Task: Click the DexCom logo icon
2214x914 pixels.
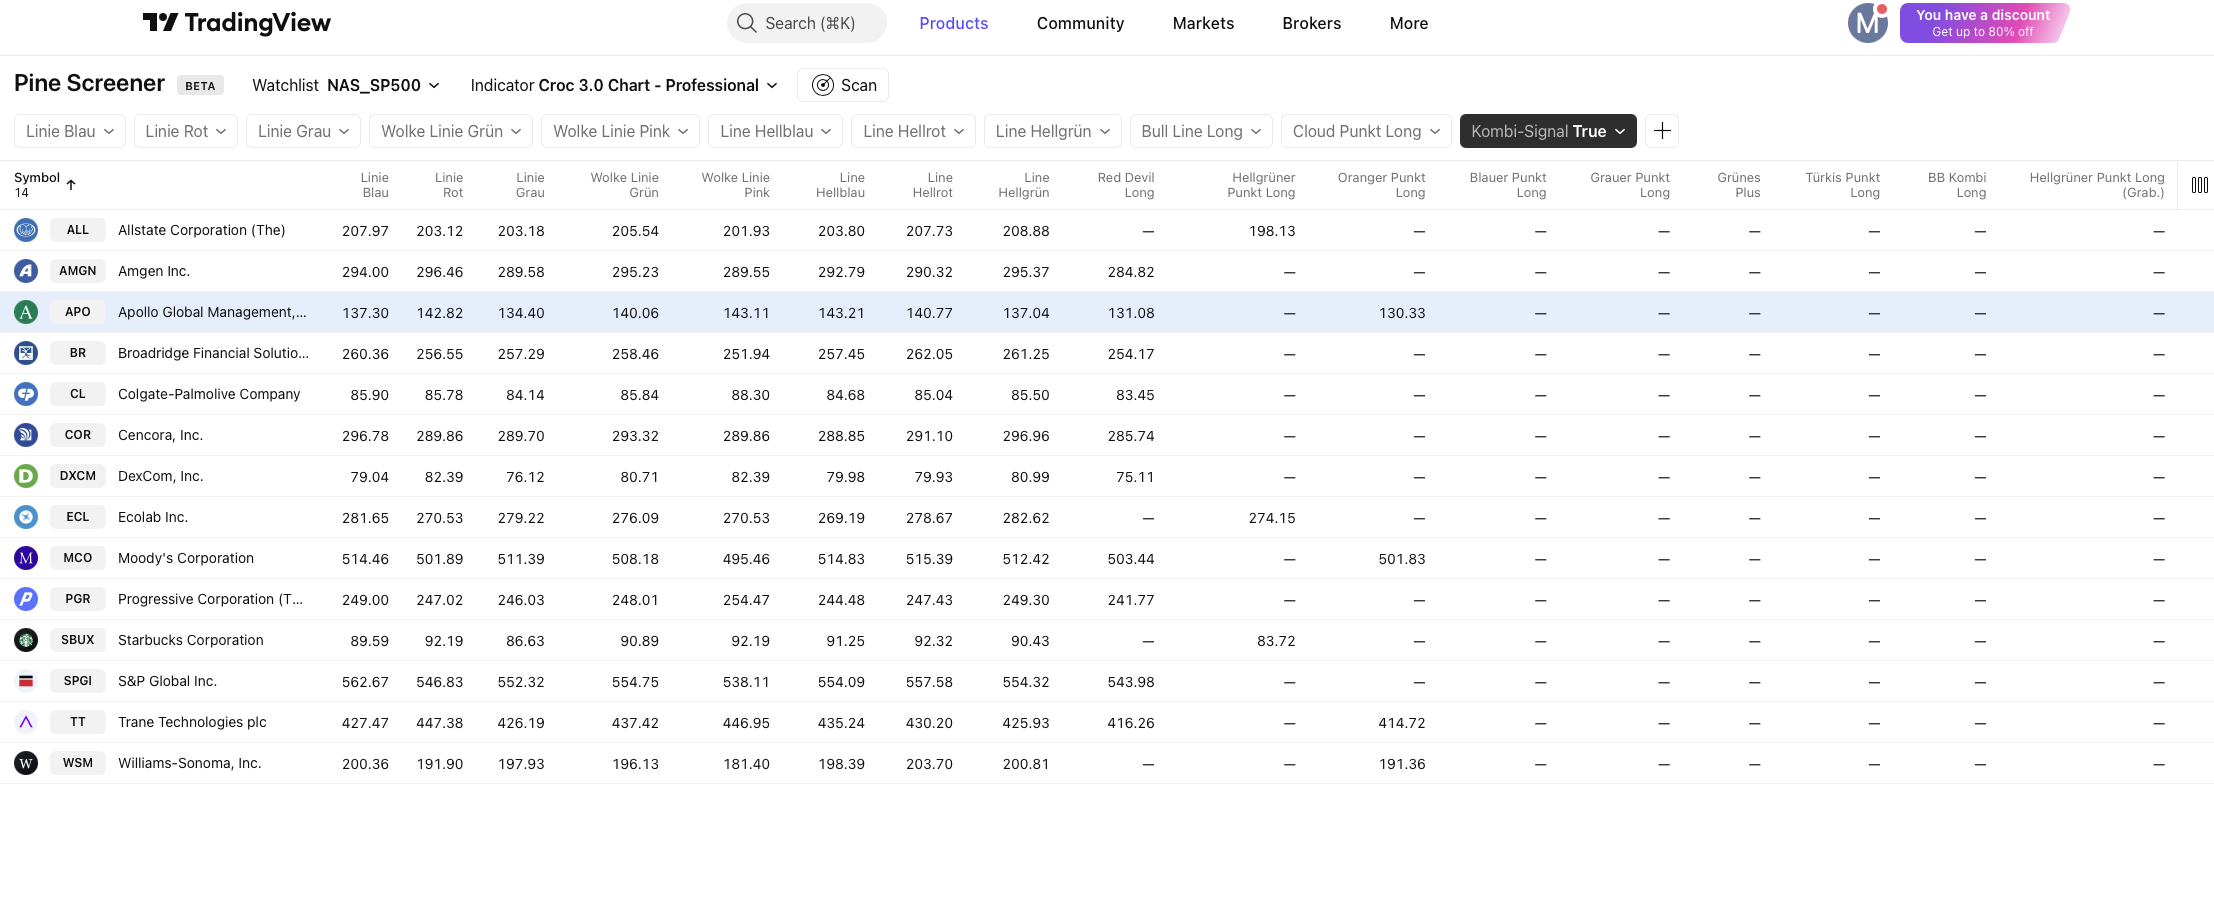Action: point(26,476)
